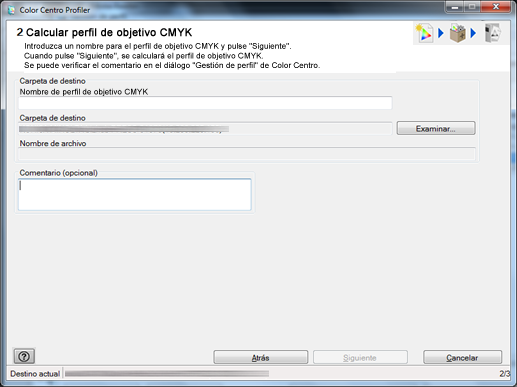Focus the Nombre de perfil de objetivo CMYK field

205,103
